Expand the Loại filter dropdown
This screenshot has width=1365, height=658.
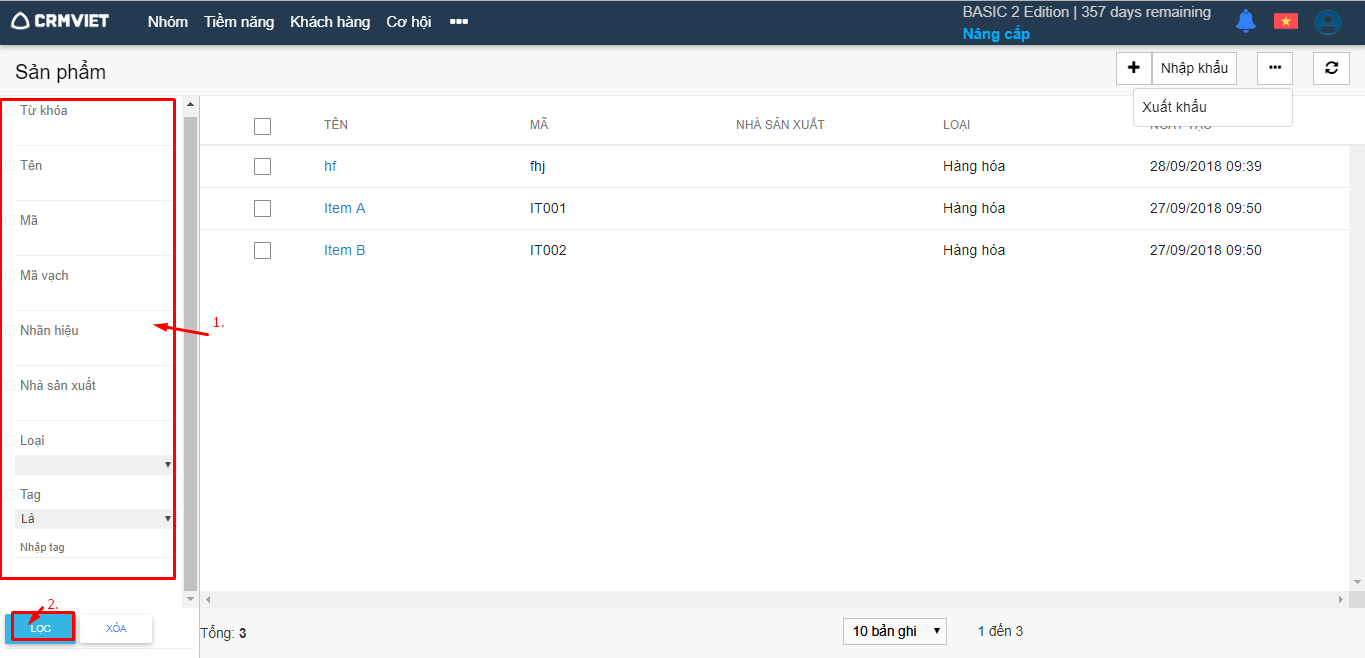coord(94,465)
